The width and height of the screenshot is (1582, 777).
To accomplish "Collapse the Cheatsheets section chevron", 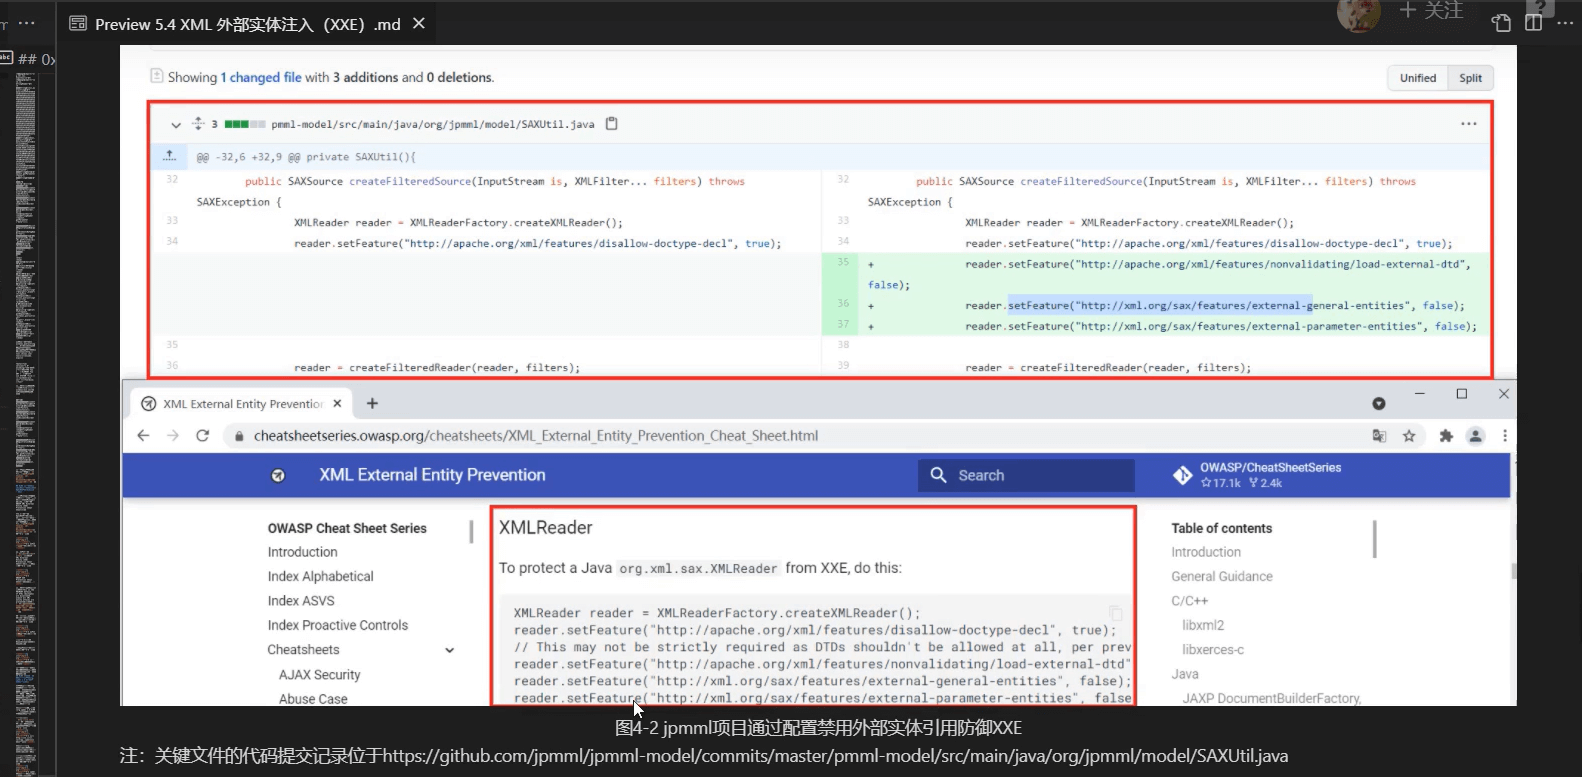I will [x=450, y=650].
